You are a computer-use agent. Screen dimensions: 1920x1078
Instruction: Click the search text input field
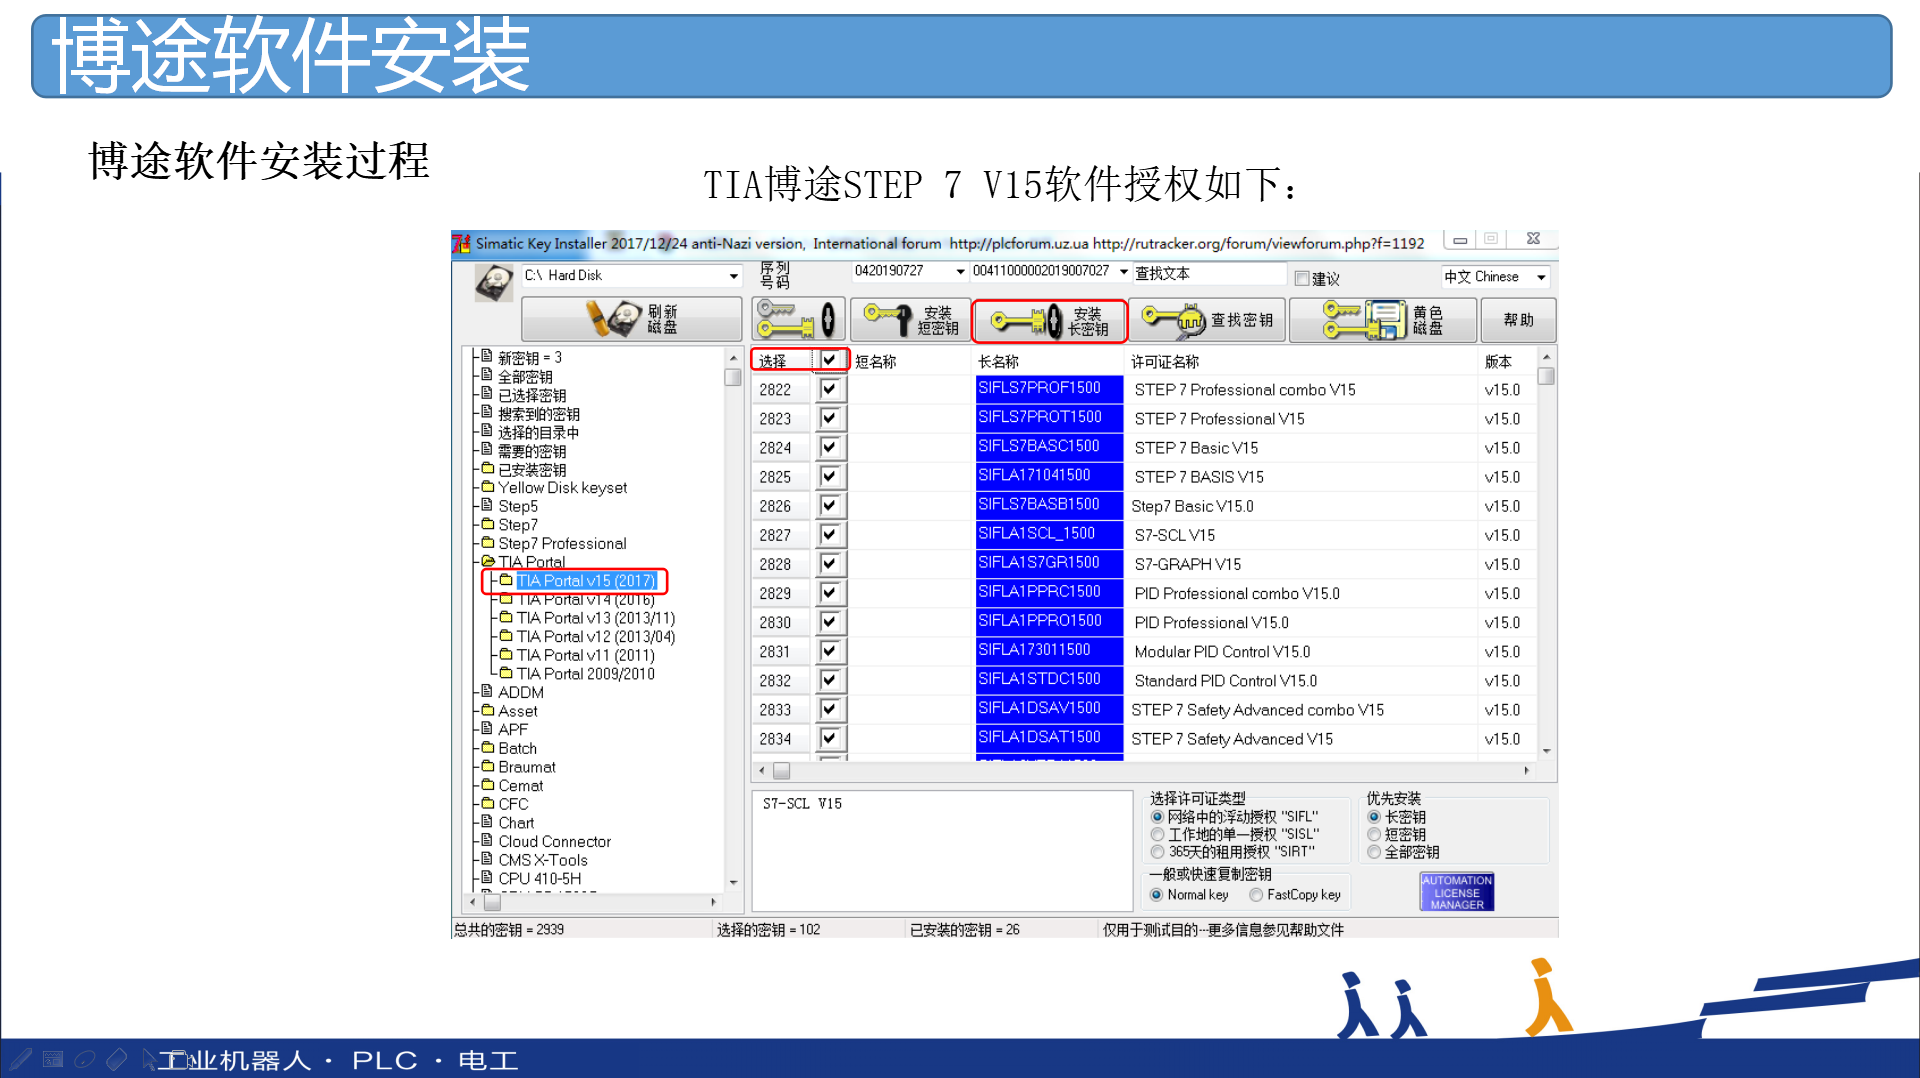pos(1208,273)
